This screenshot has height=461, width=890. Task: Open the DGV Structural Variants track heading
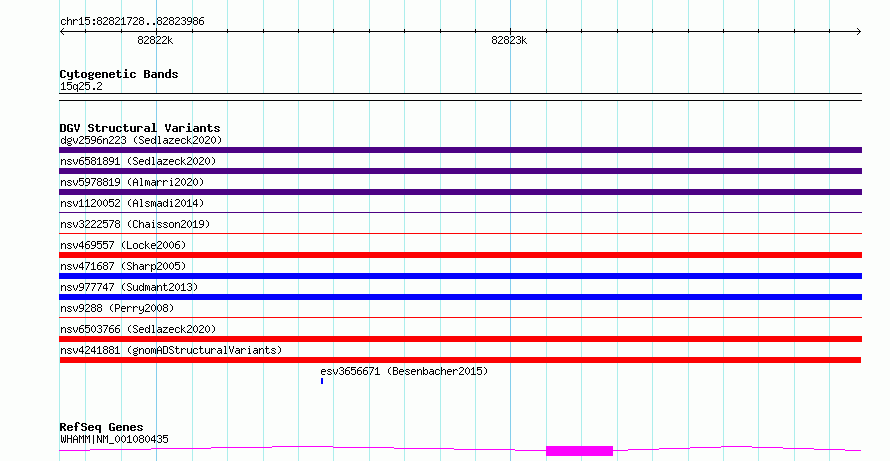[140, 128]
